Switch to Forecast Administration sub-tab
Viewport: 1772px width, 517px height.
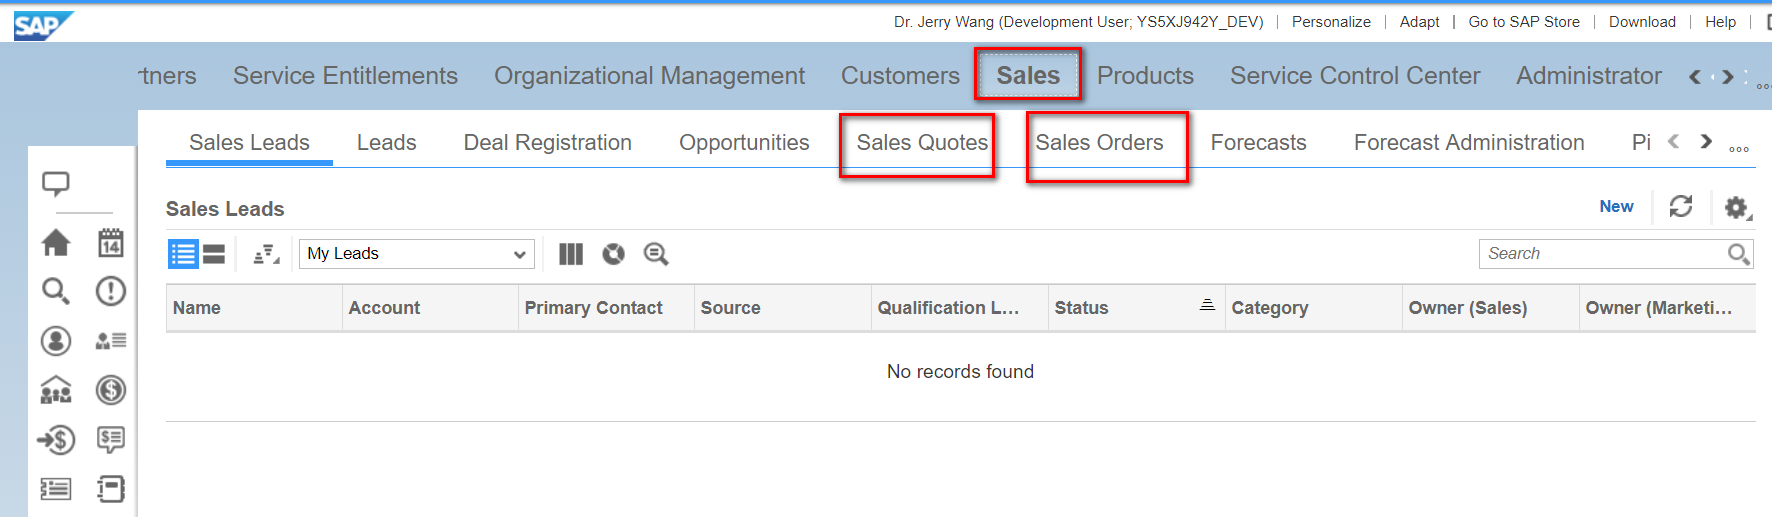pyautogui.click(x=1469, y=142)
